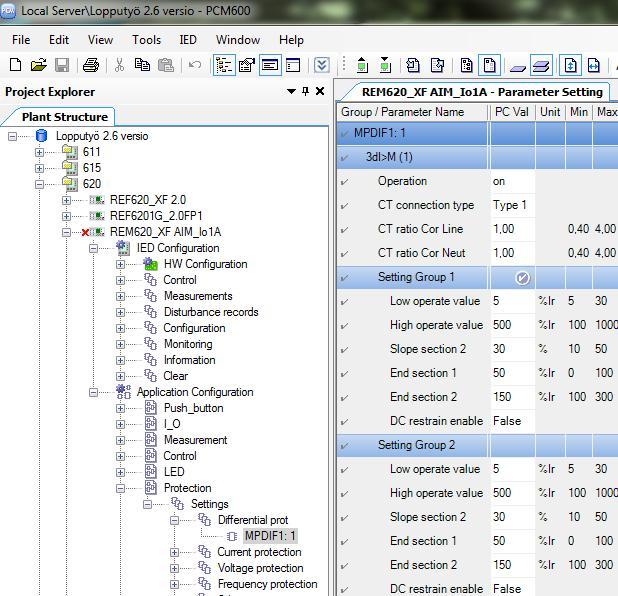Expand the Disturbance records node
This screenshot has height=596, width=618.
pos(120,312)
